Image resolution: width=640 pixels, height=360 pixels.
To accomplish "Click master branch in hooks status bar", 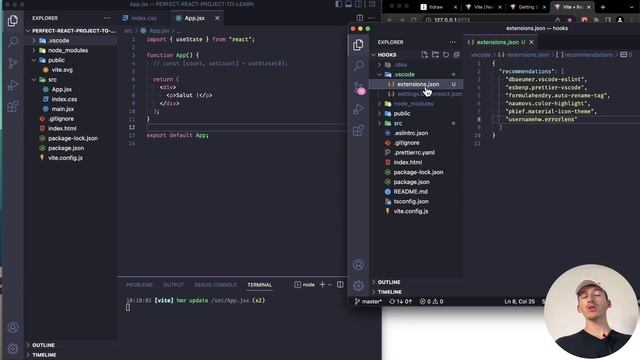I will [368, 301].
